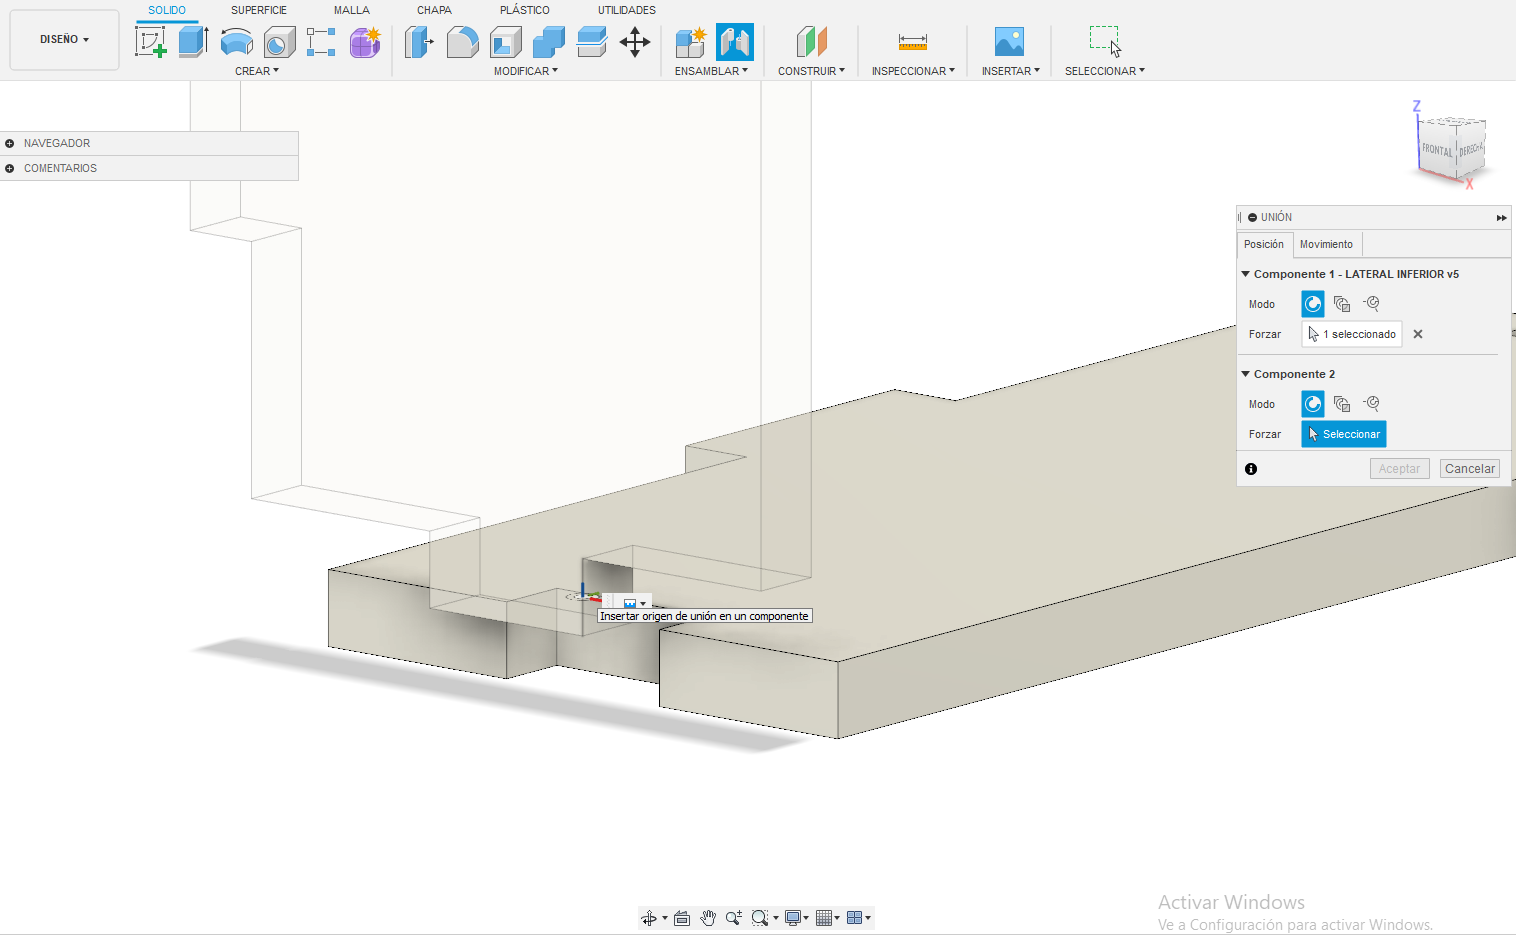
Task: Open the DISEÑO workspace dropdown
Action: point(64,40)
